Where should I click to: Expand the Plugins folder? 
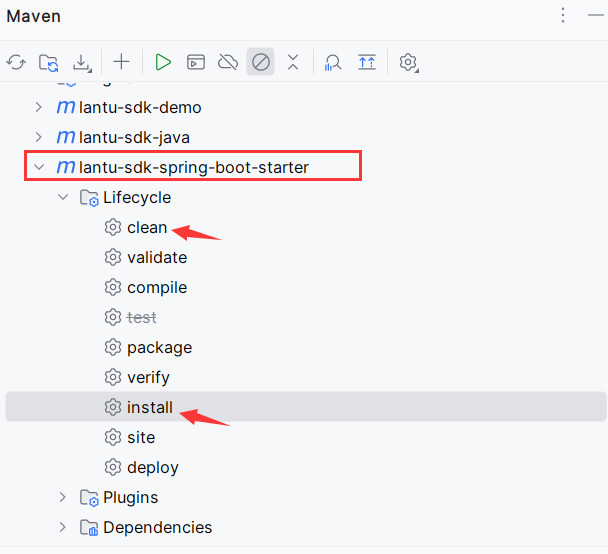62,497
